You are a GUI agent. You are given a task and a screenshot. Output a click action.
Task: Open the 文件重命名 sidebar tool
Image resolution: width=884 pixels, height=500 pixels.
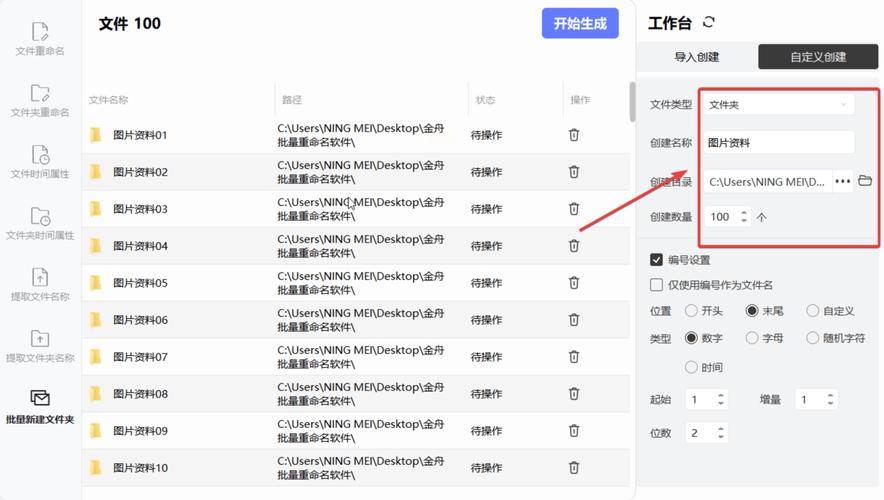(39, 39)
